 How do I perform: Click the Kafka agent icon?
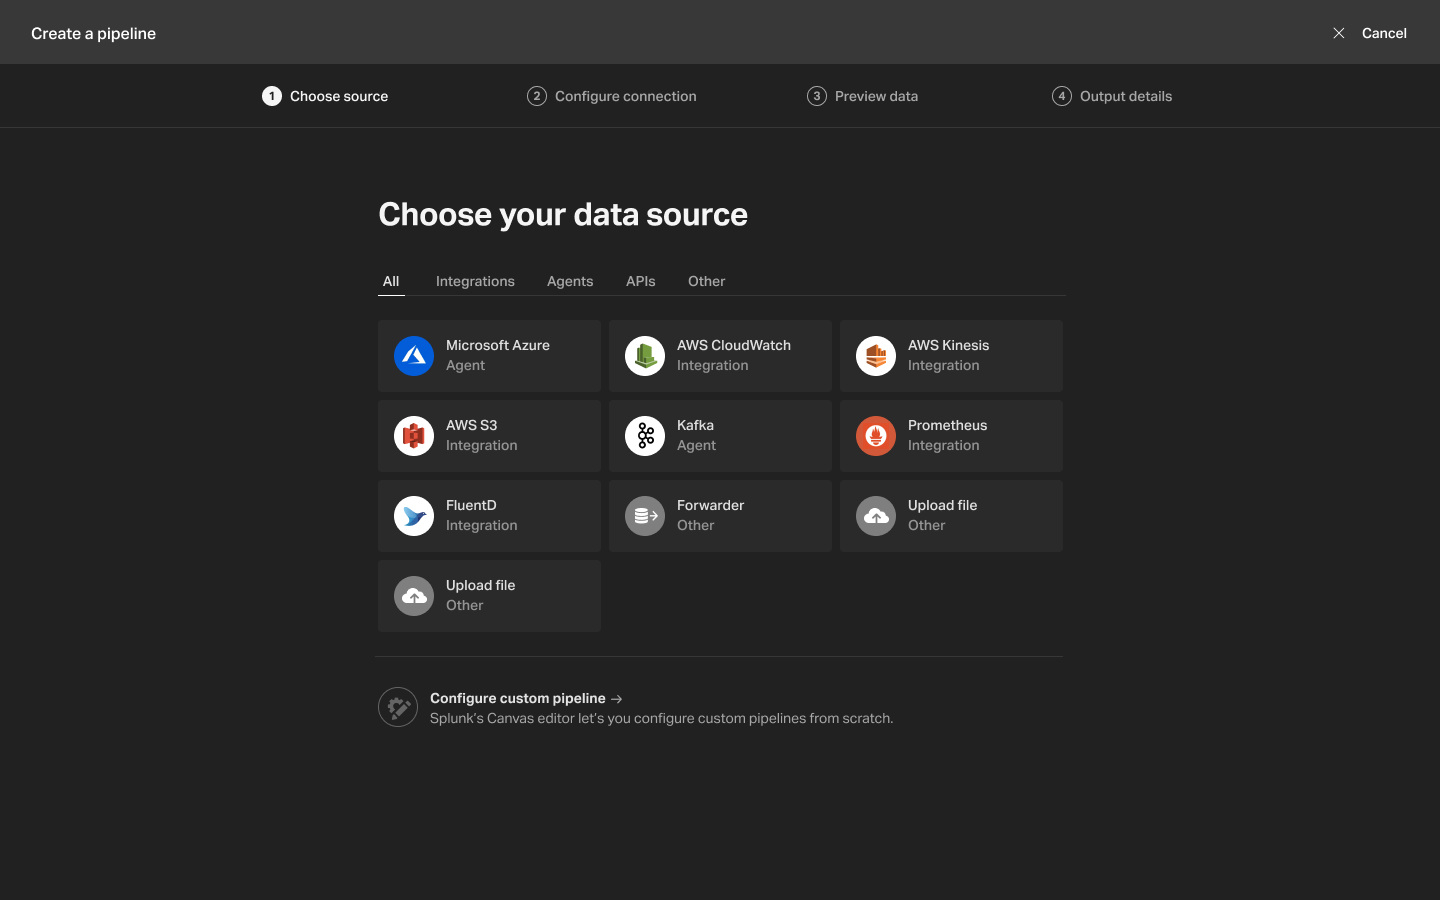[645, 436]
